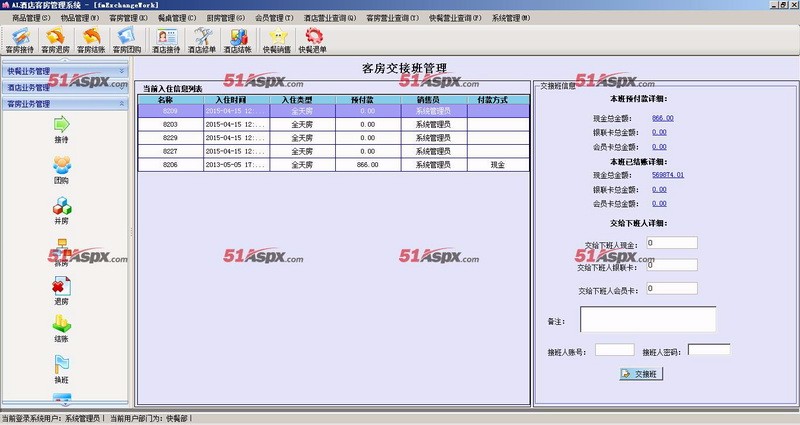Screen dimensions: 800x425
Task: Focus the 接班人账号 input field
Action: (615, 349)
